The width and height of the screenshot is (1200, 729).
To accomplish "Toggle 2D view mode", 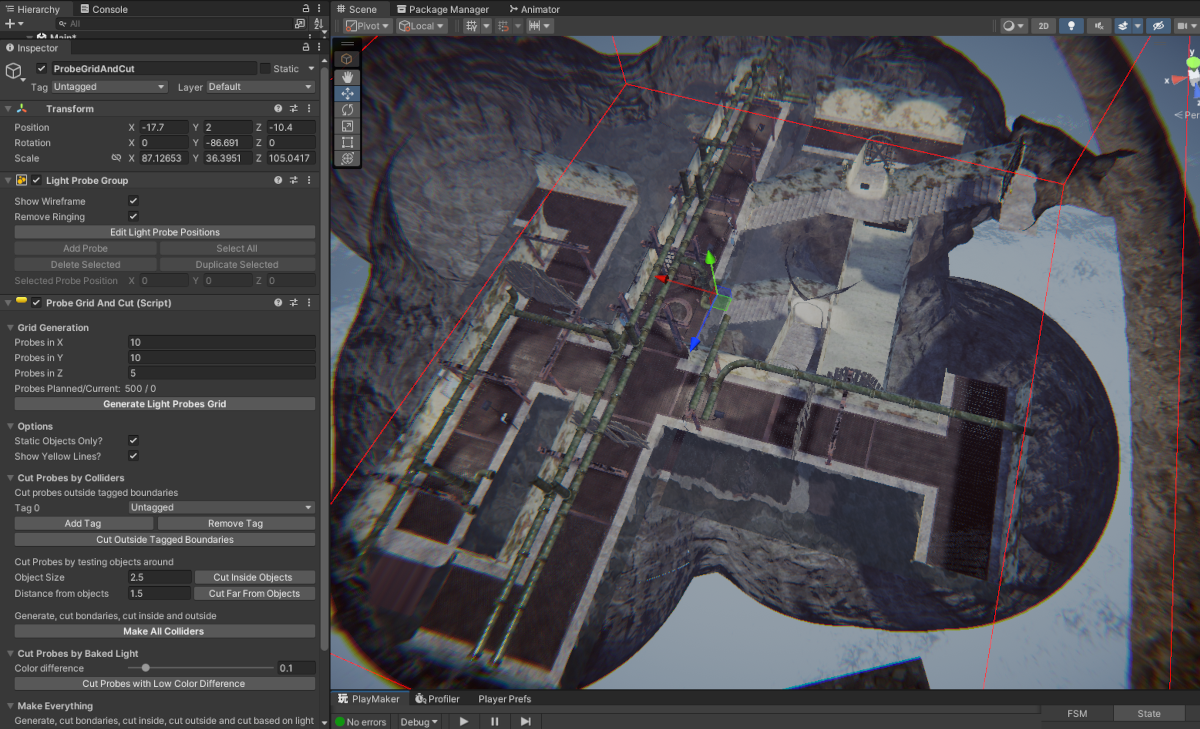I will click(1044, 26).
